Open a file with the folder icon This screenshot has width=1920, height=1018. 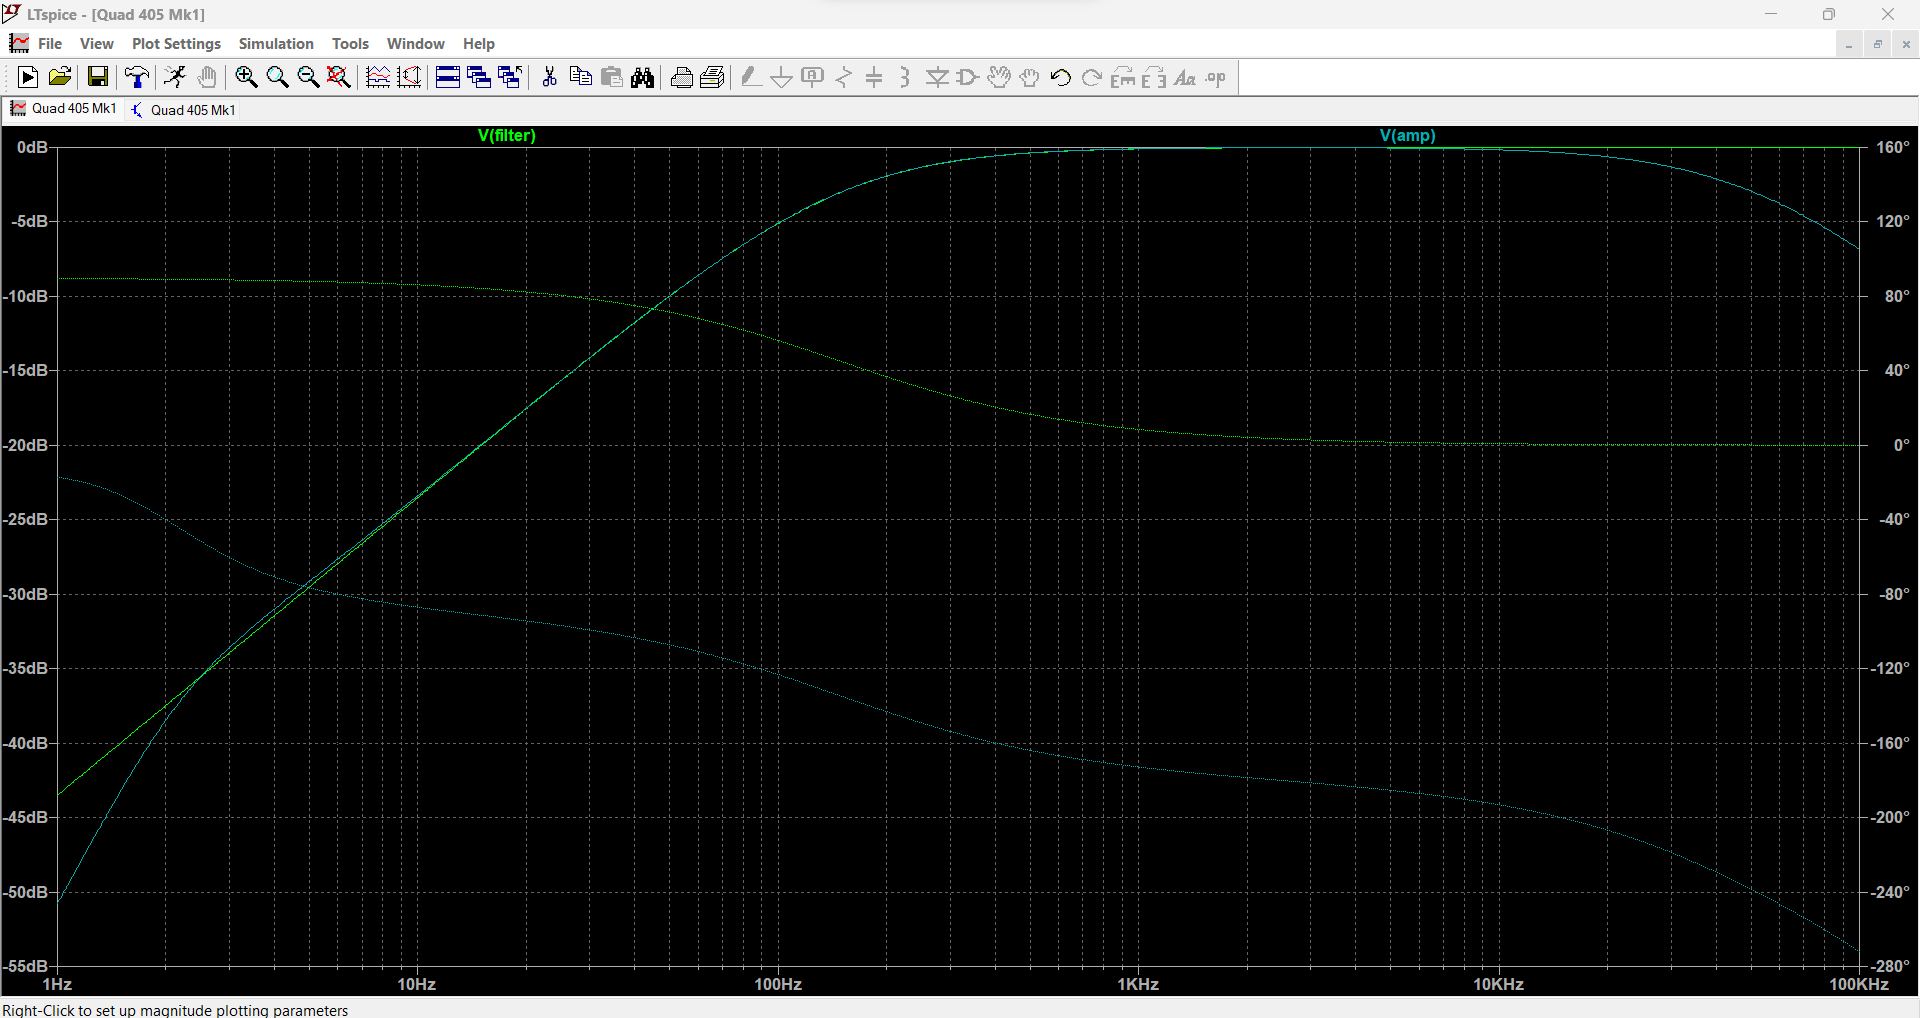60,77
